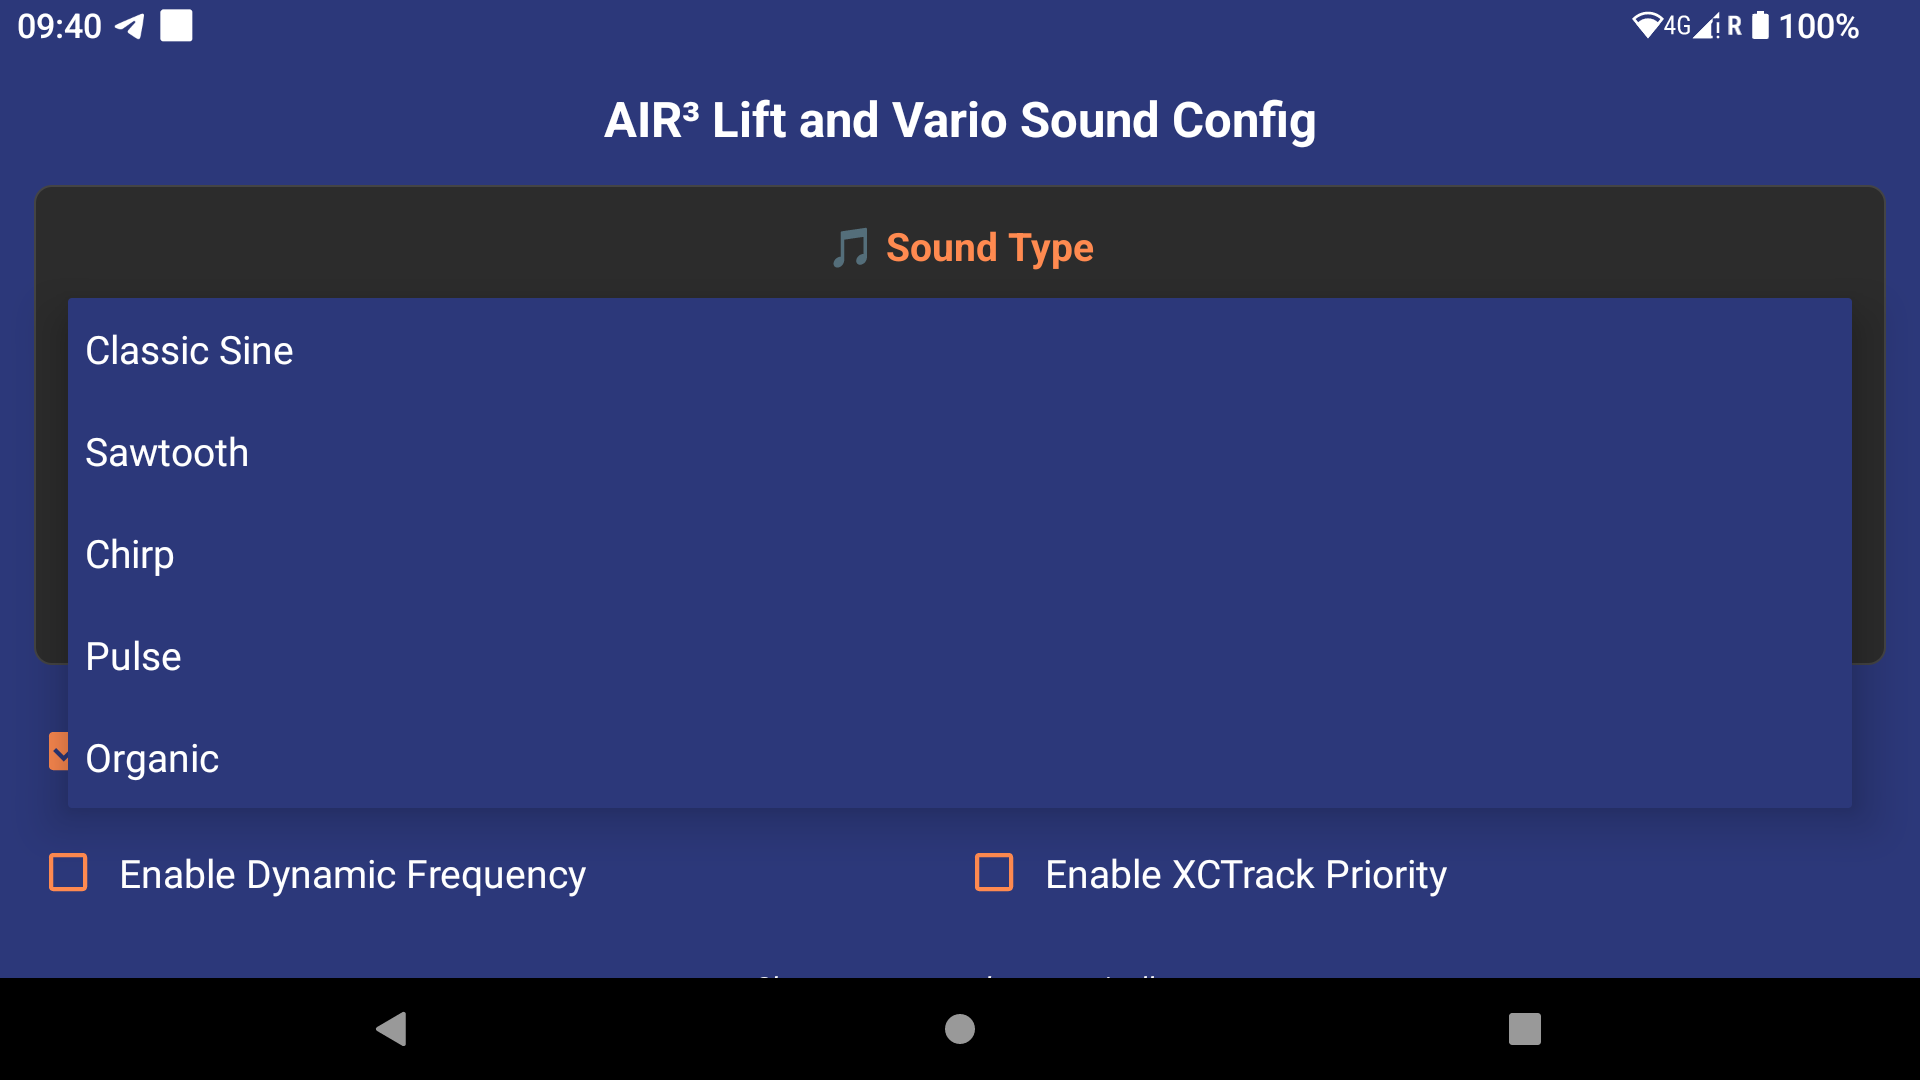Tap the Sound Type heading text
1920x1080 pixels.
coord(989,248)
